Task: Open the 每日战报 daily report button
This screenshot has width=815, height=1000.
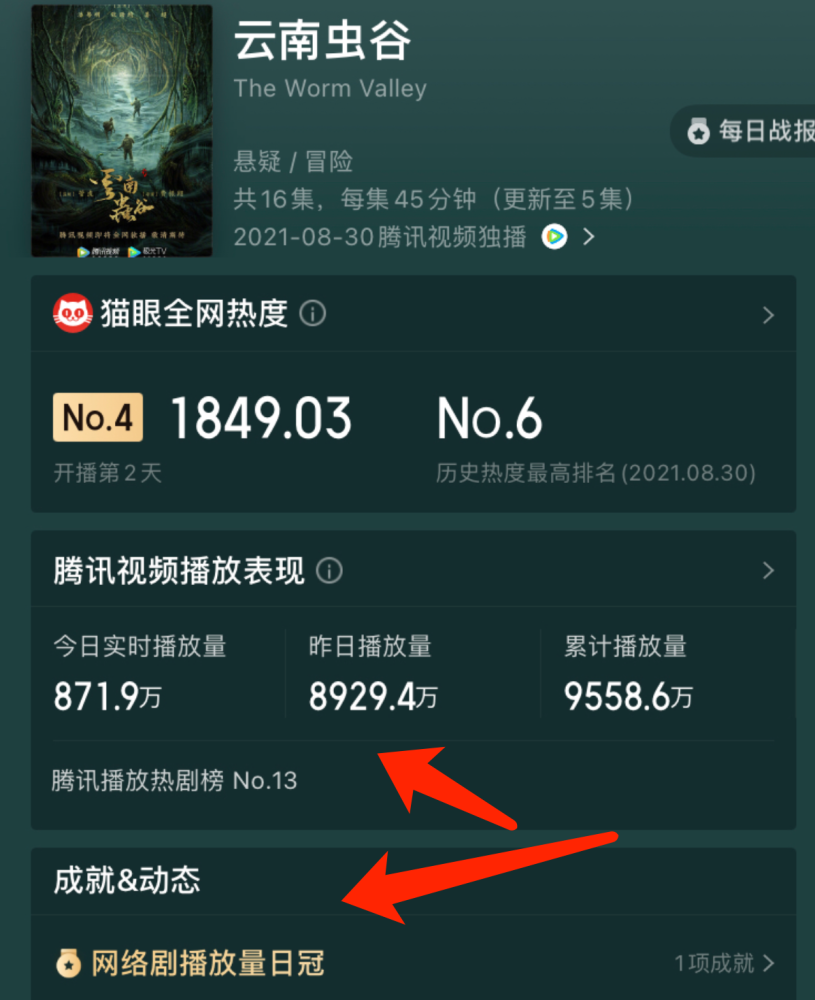Action: coord(743,131)
